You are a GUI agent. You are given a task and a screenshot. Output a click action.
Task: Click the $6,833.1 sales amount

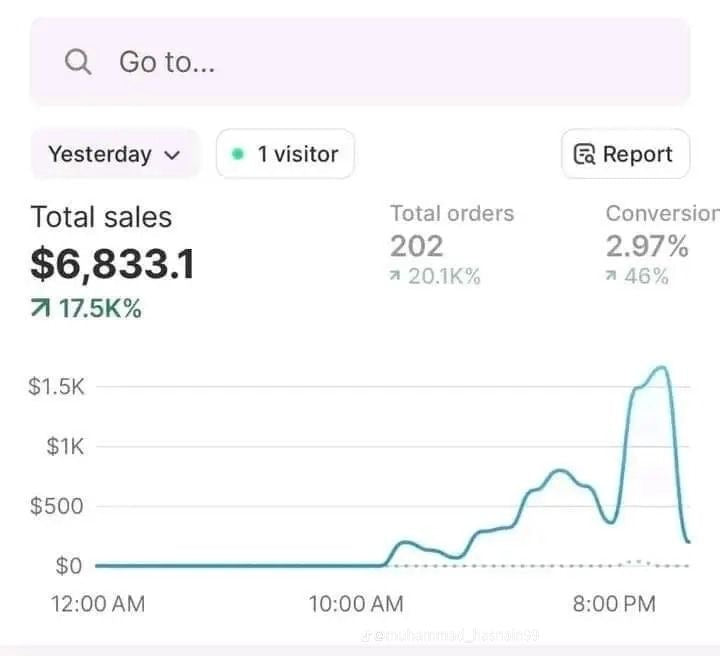[x=112, y=264]
